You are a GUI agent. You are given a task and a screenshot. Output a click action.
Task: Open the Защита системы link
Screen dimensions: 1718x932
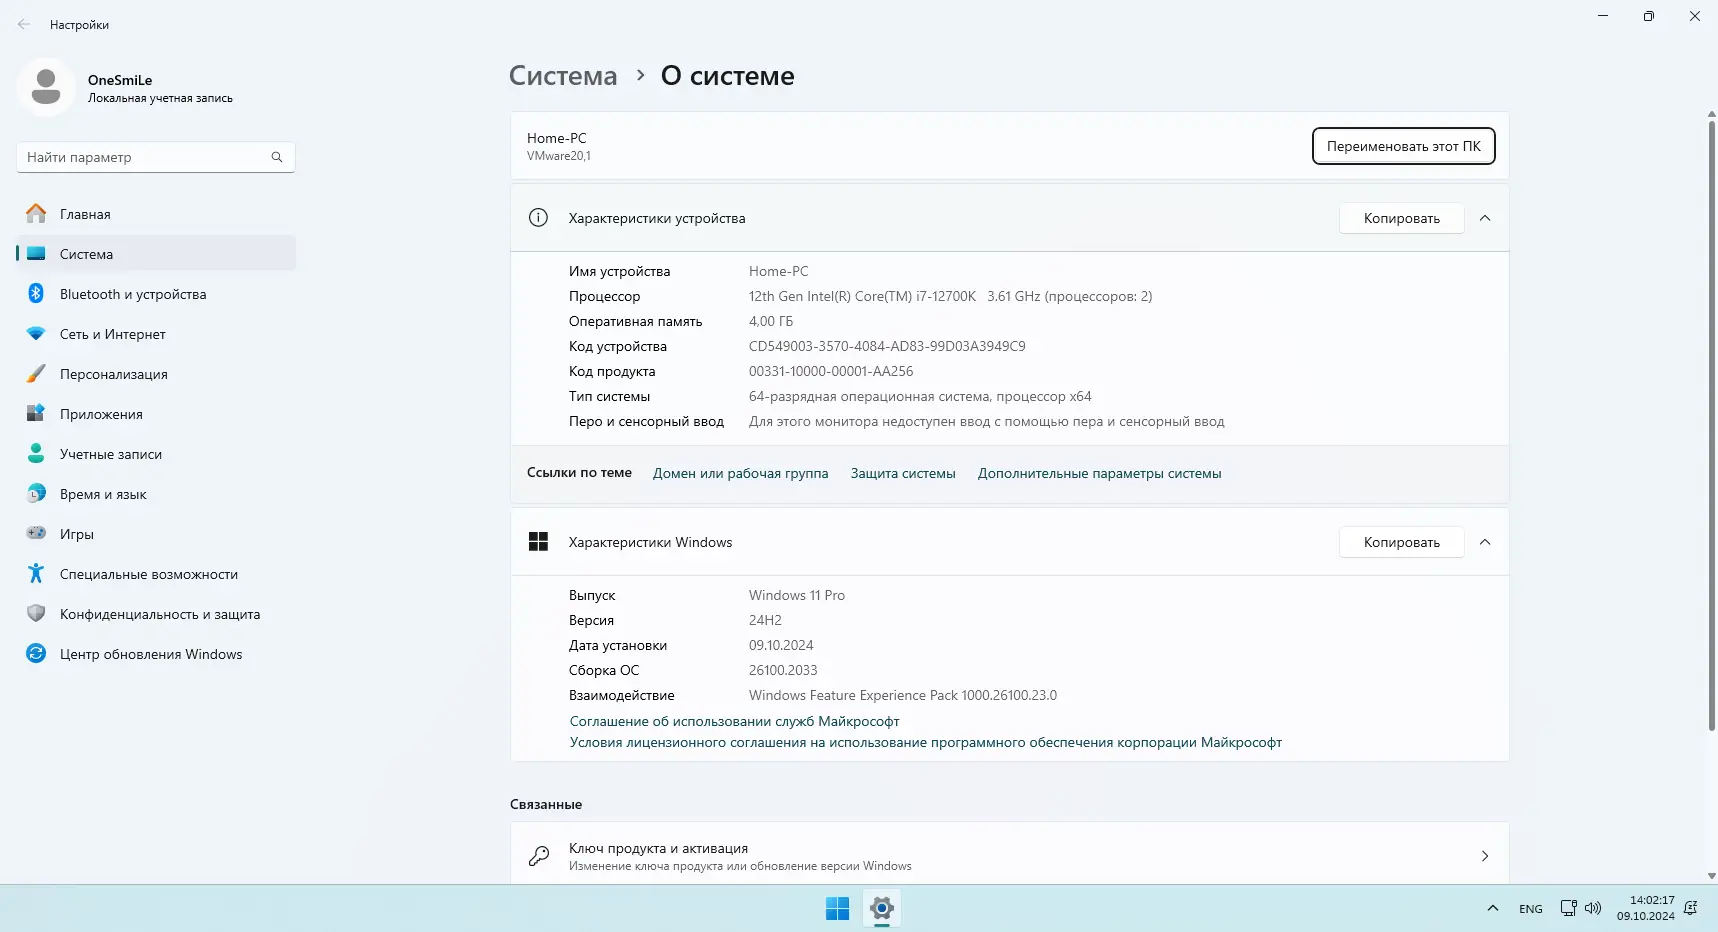[903, 473]
